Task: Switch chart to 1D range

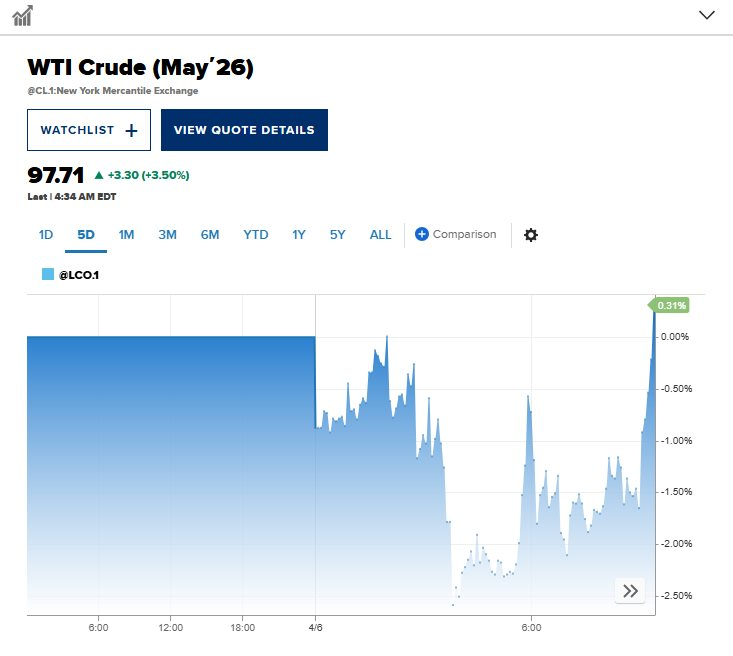Action: (x=46, y=235)
